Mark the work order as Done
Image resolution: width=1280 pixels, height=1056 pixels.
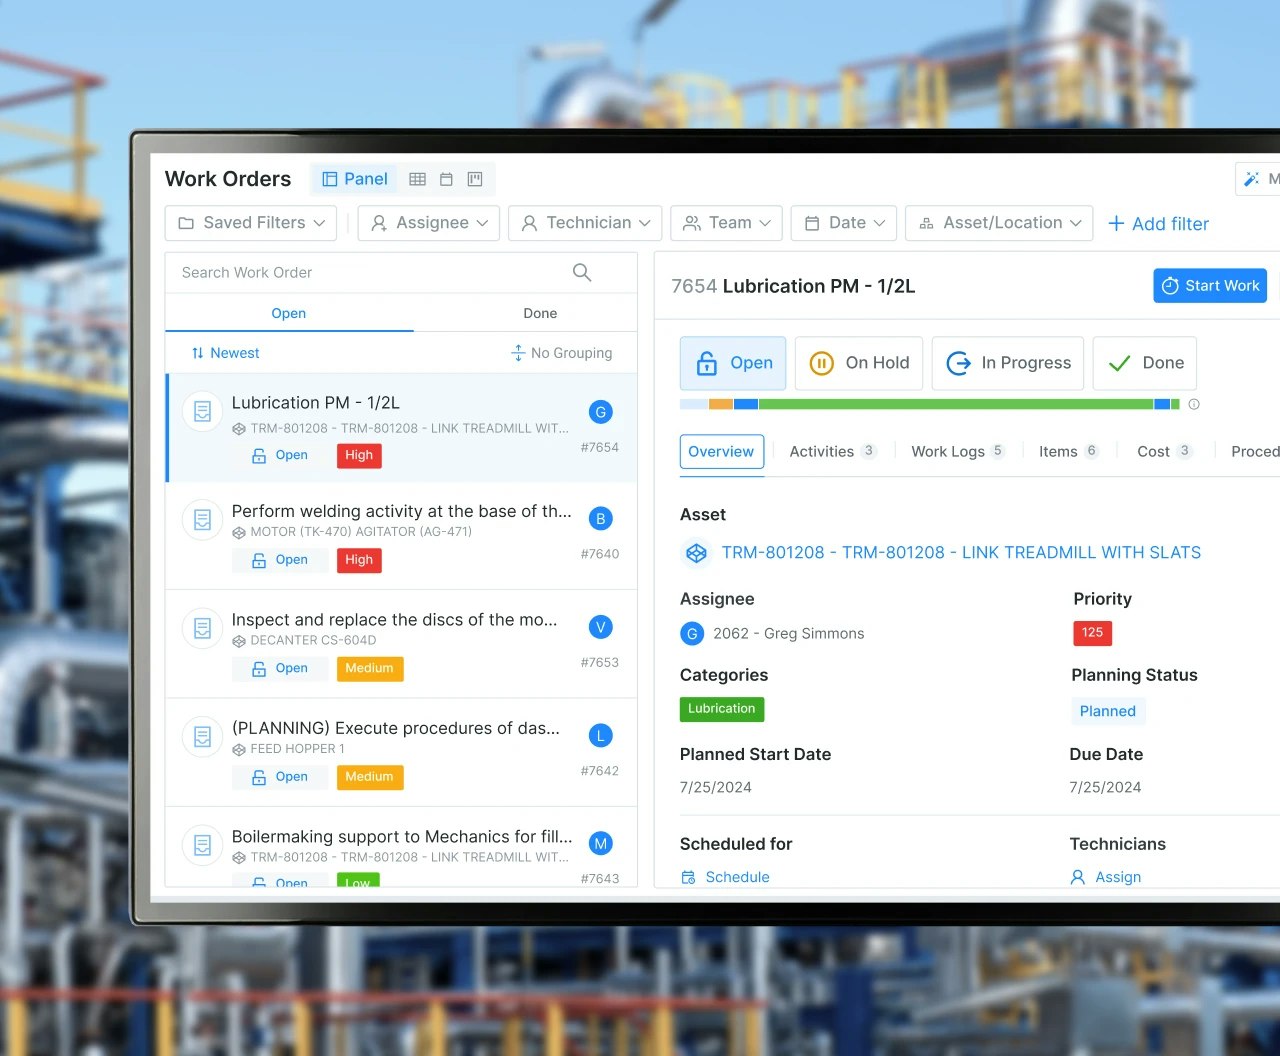(1144, 363)
